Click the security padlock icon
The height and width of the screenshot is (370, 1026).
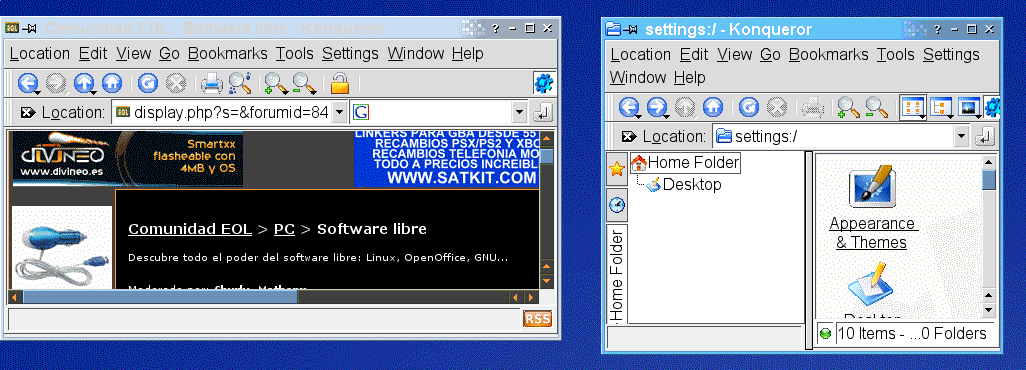click(x=340, y=83)
